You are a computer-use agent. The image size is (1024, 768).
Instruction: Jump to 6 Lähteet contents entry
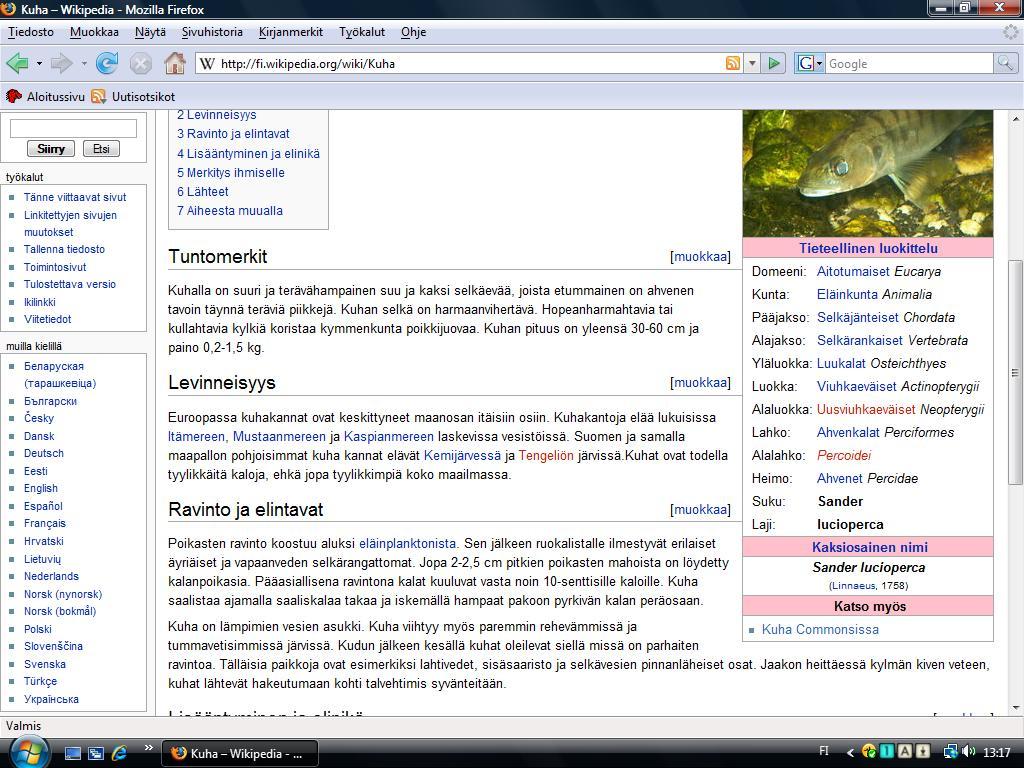point(202,192)
